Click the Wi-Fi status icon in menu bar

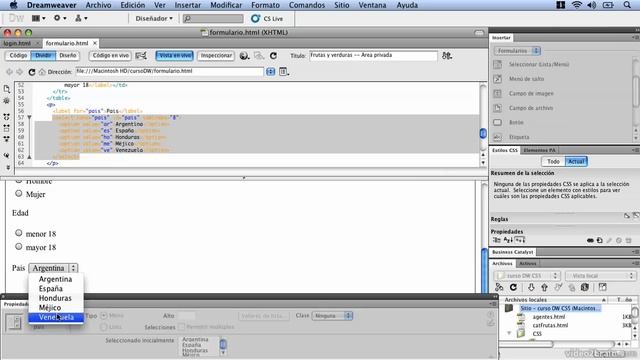coord(577,5)
